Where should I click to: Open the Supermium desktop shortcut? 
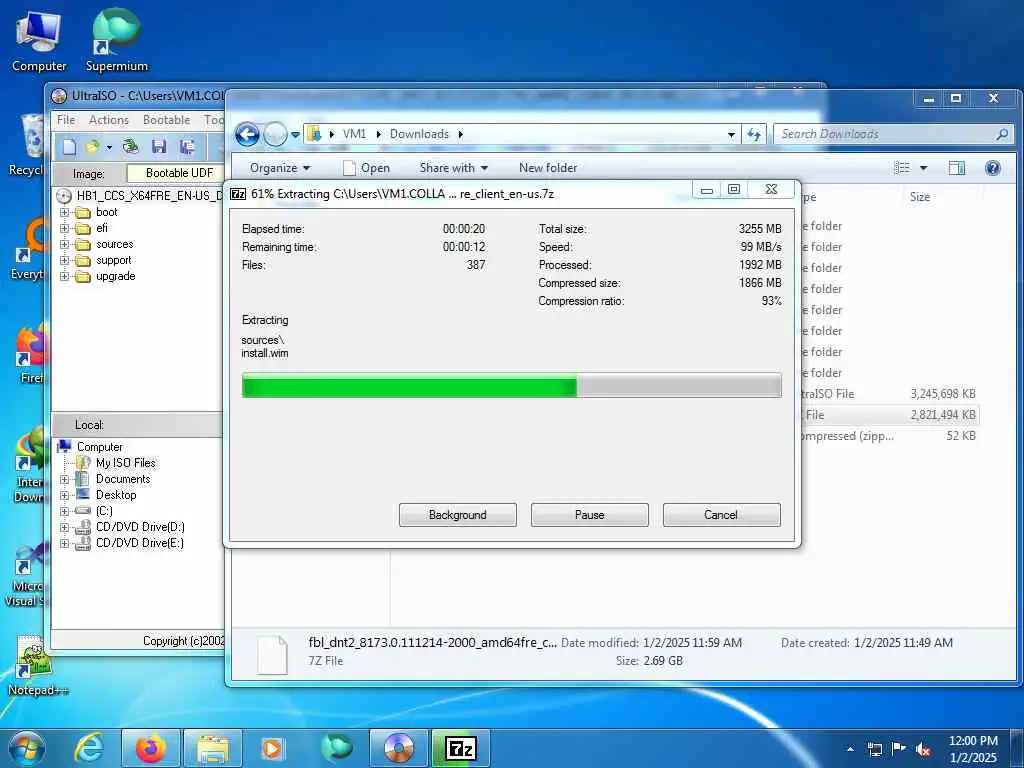116,41
